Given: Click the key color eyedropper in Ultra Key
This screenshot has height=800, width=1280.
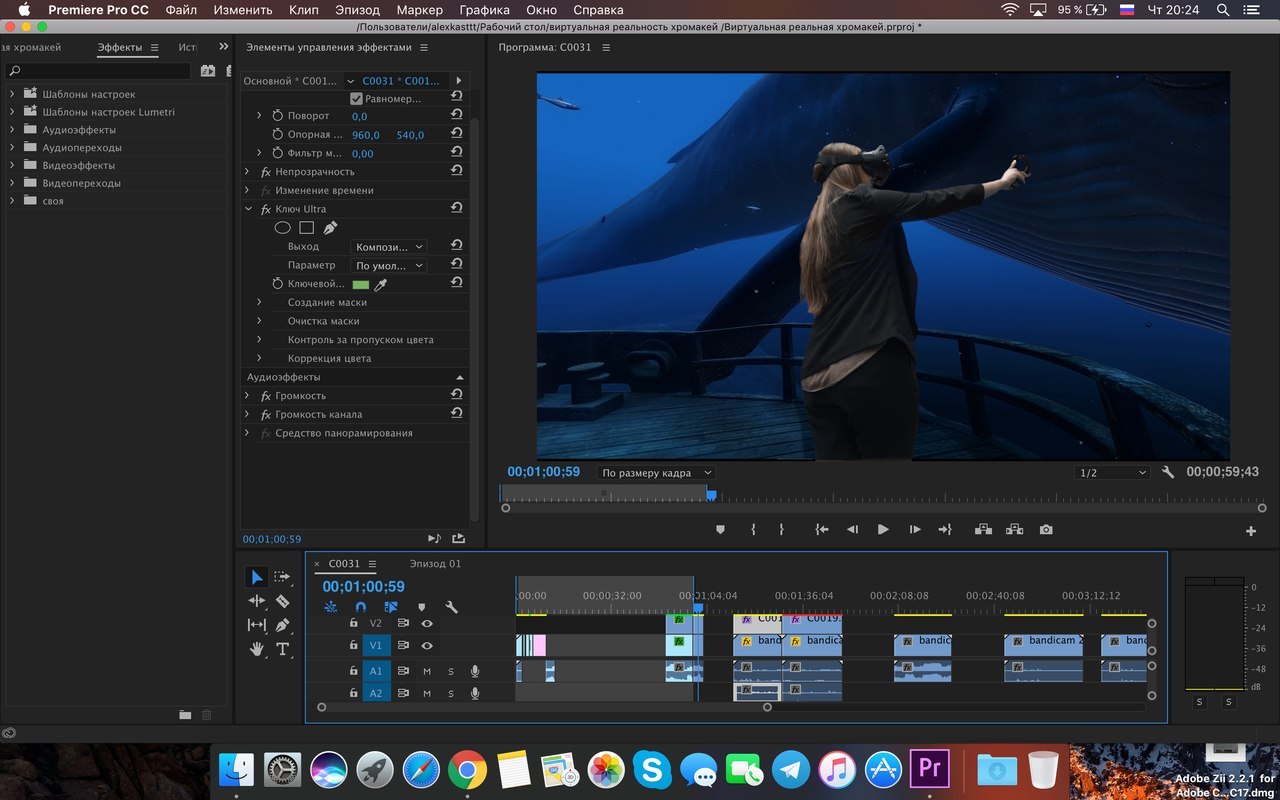Looking at the screenshot, I should (380, 284).
